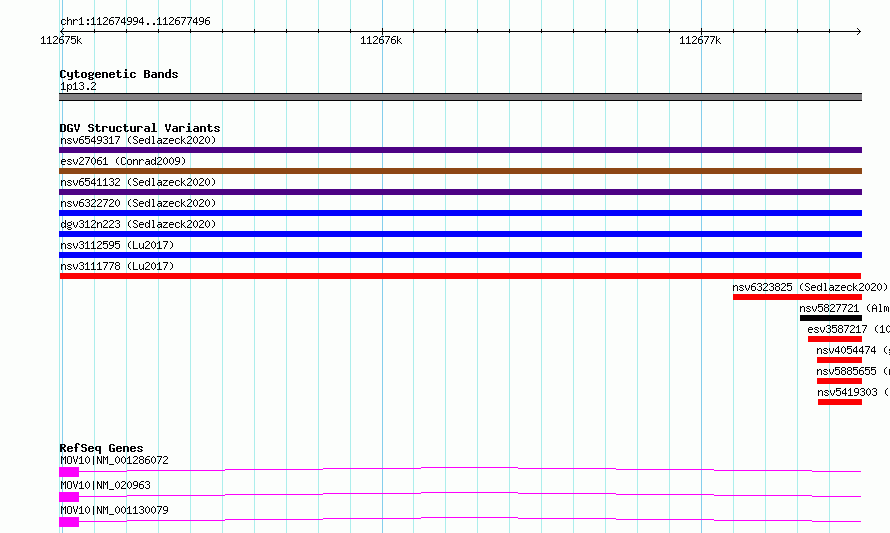Click the red bar under nsv6323825
This screenshot has height=533, width=890.
click(797, 297)
